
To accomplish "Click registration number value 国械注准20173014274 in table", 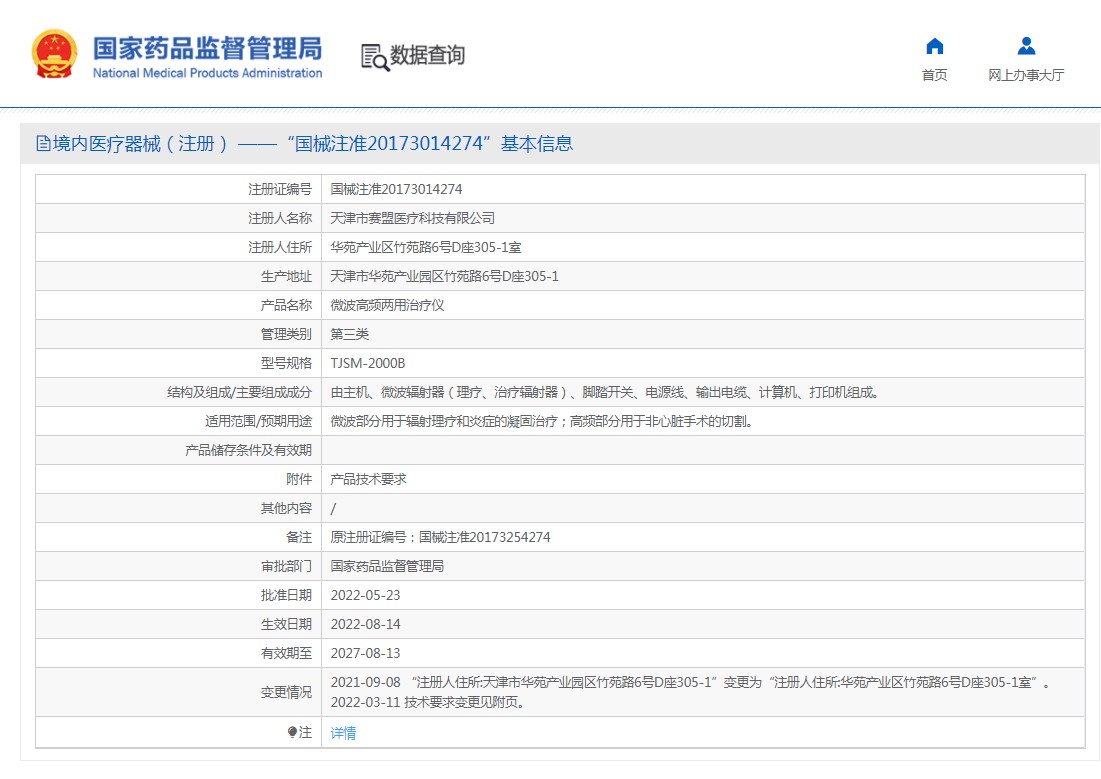I will [x=397, y=190].
